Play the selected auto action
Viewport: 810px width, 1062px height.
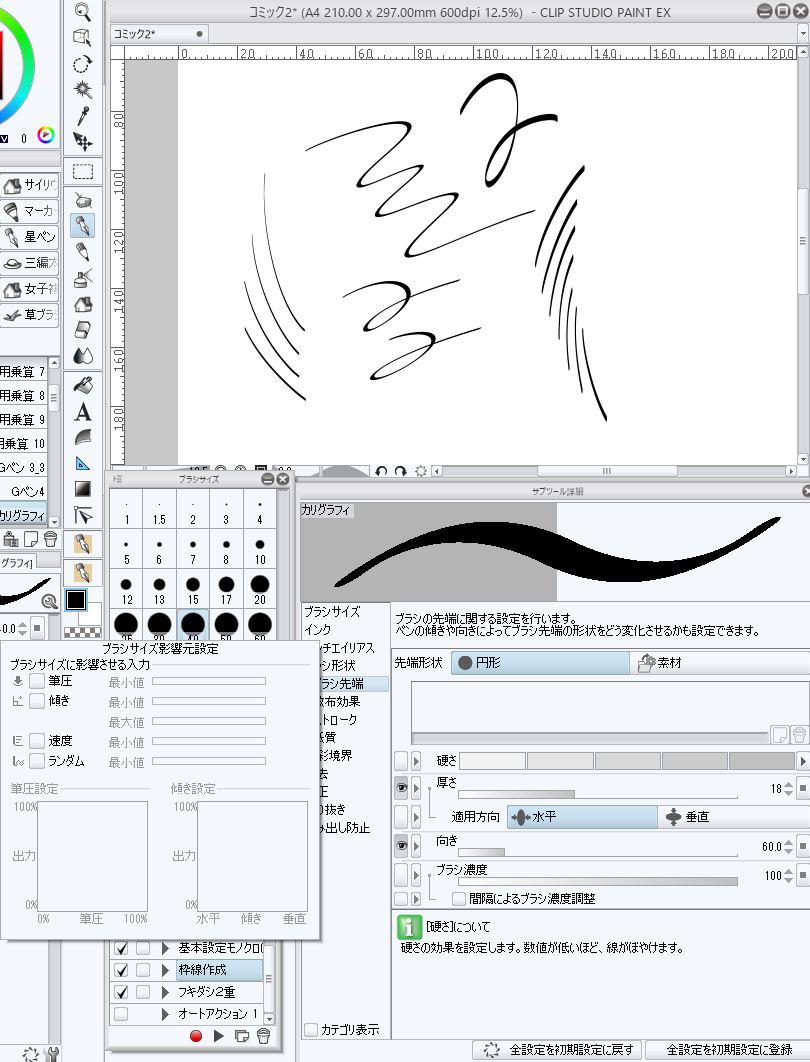218,1036
